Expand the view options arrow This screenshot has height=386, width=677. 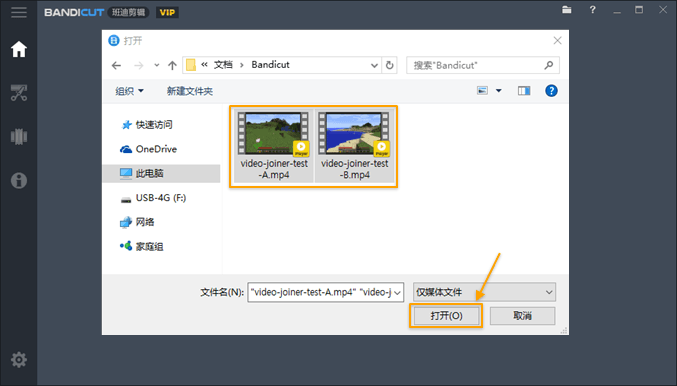tap(499, 91)
